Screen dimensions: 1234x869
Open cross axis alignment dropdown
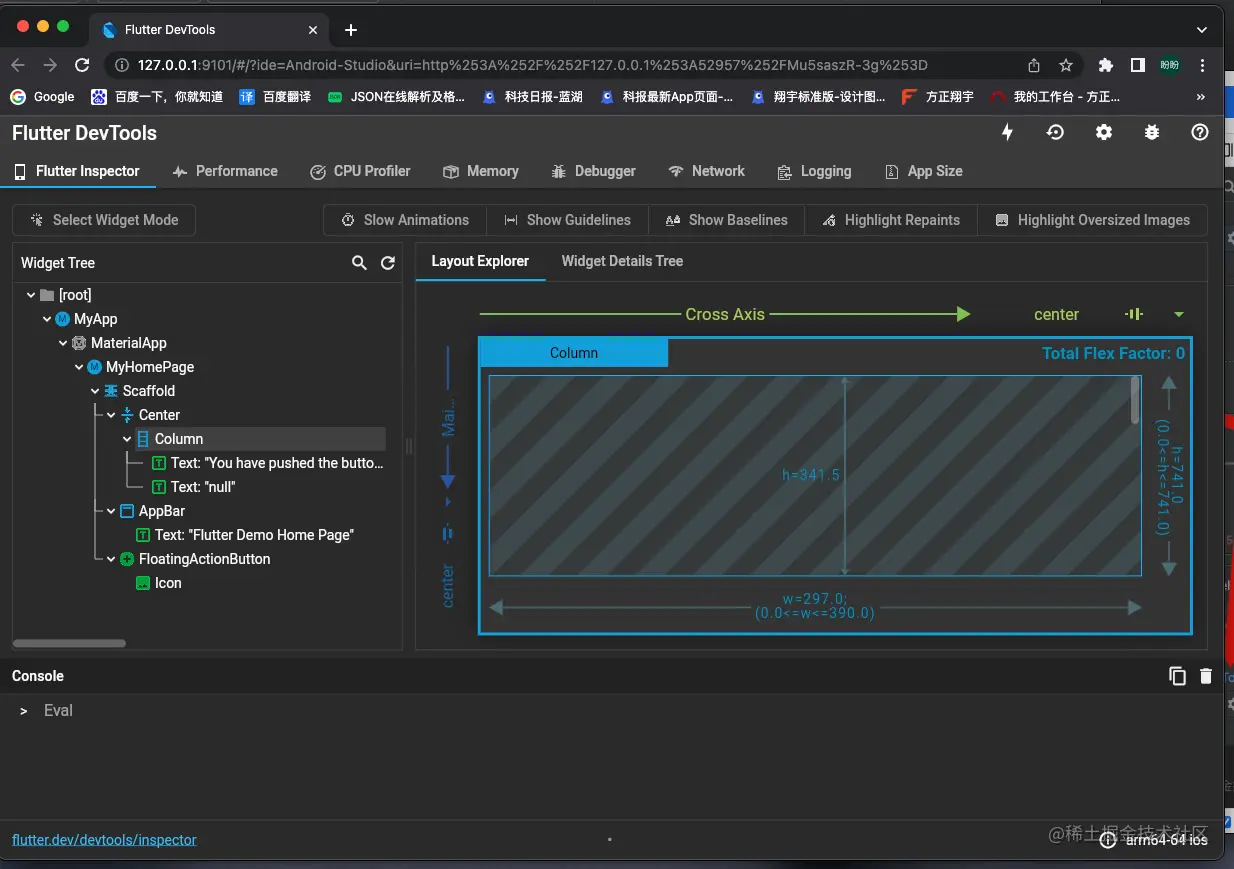tap(1178, 314)
